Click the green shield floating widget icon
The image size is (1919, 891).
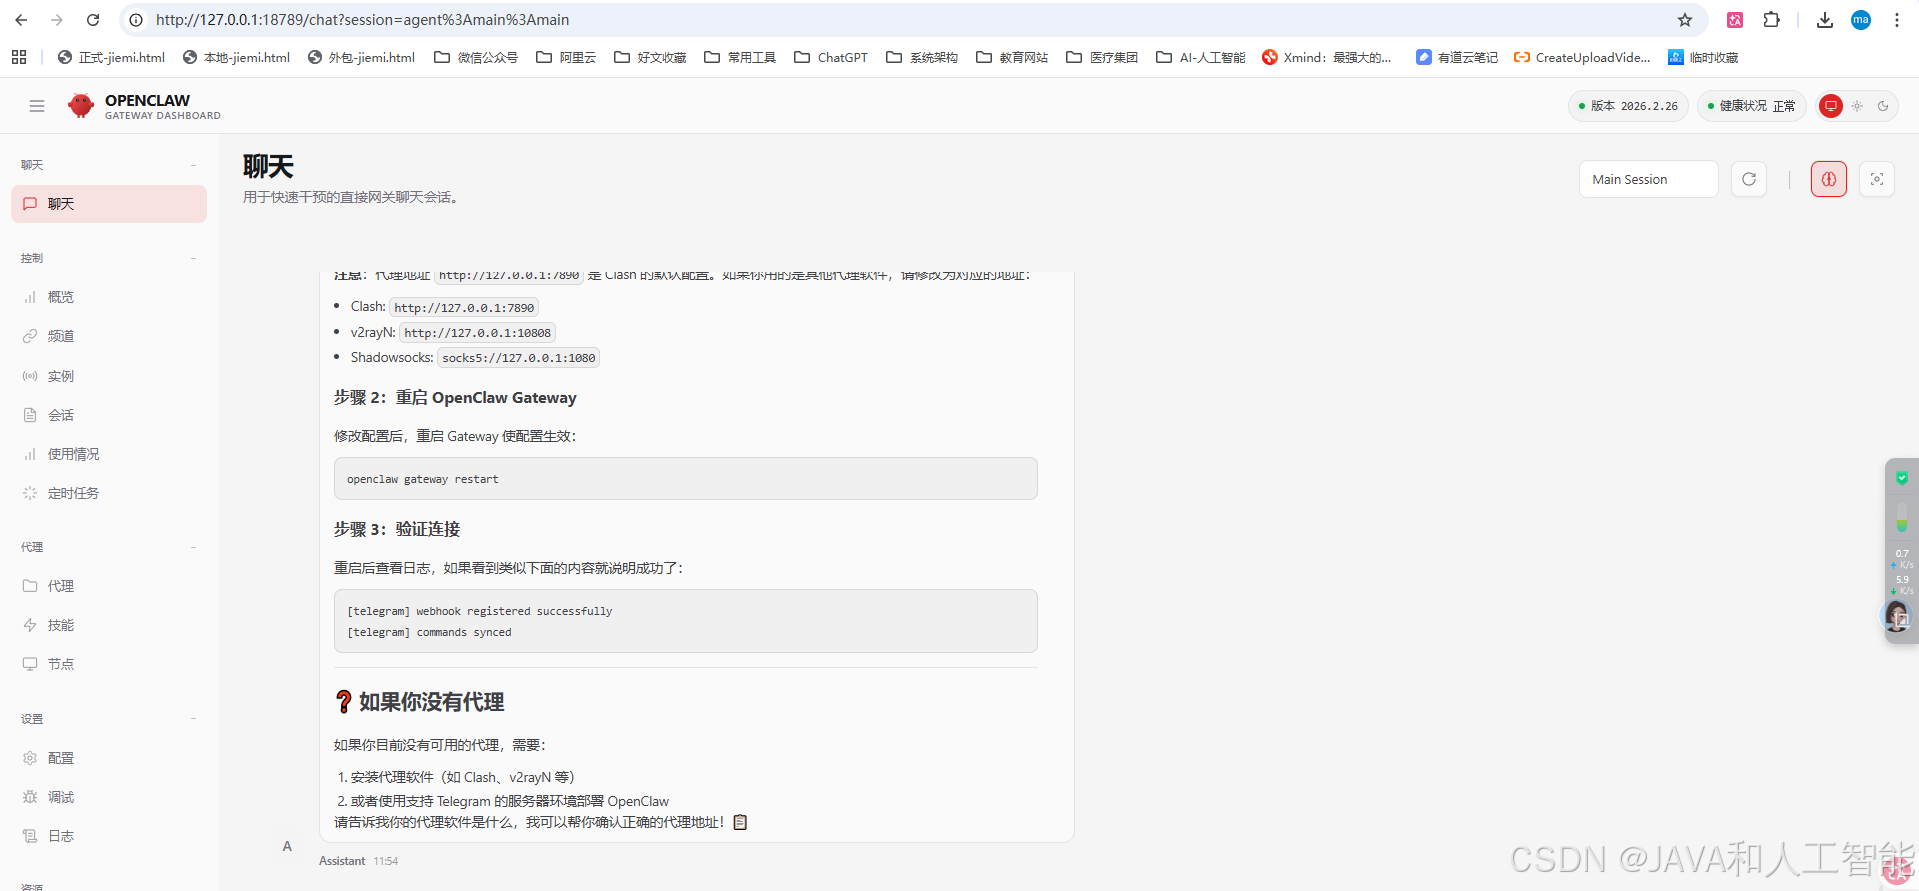pyautogui.click(x=1902, y=478)
